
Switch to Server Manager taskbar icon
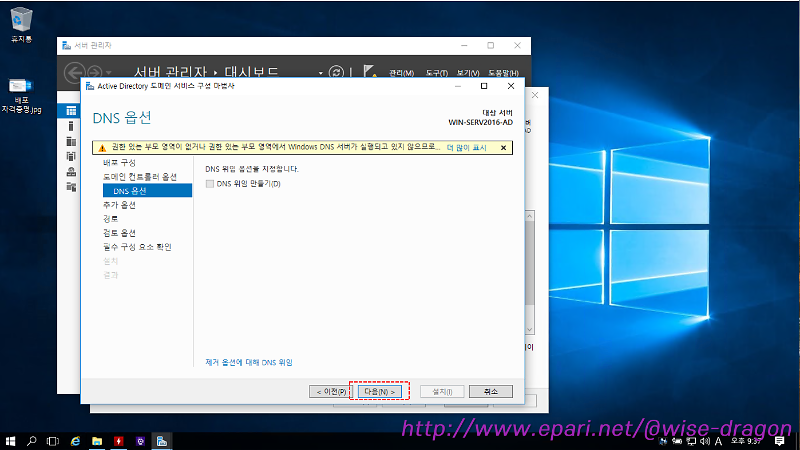click(162, 441)
